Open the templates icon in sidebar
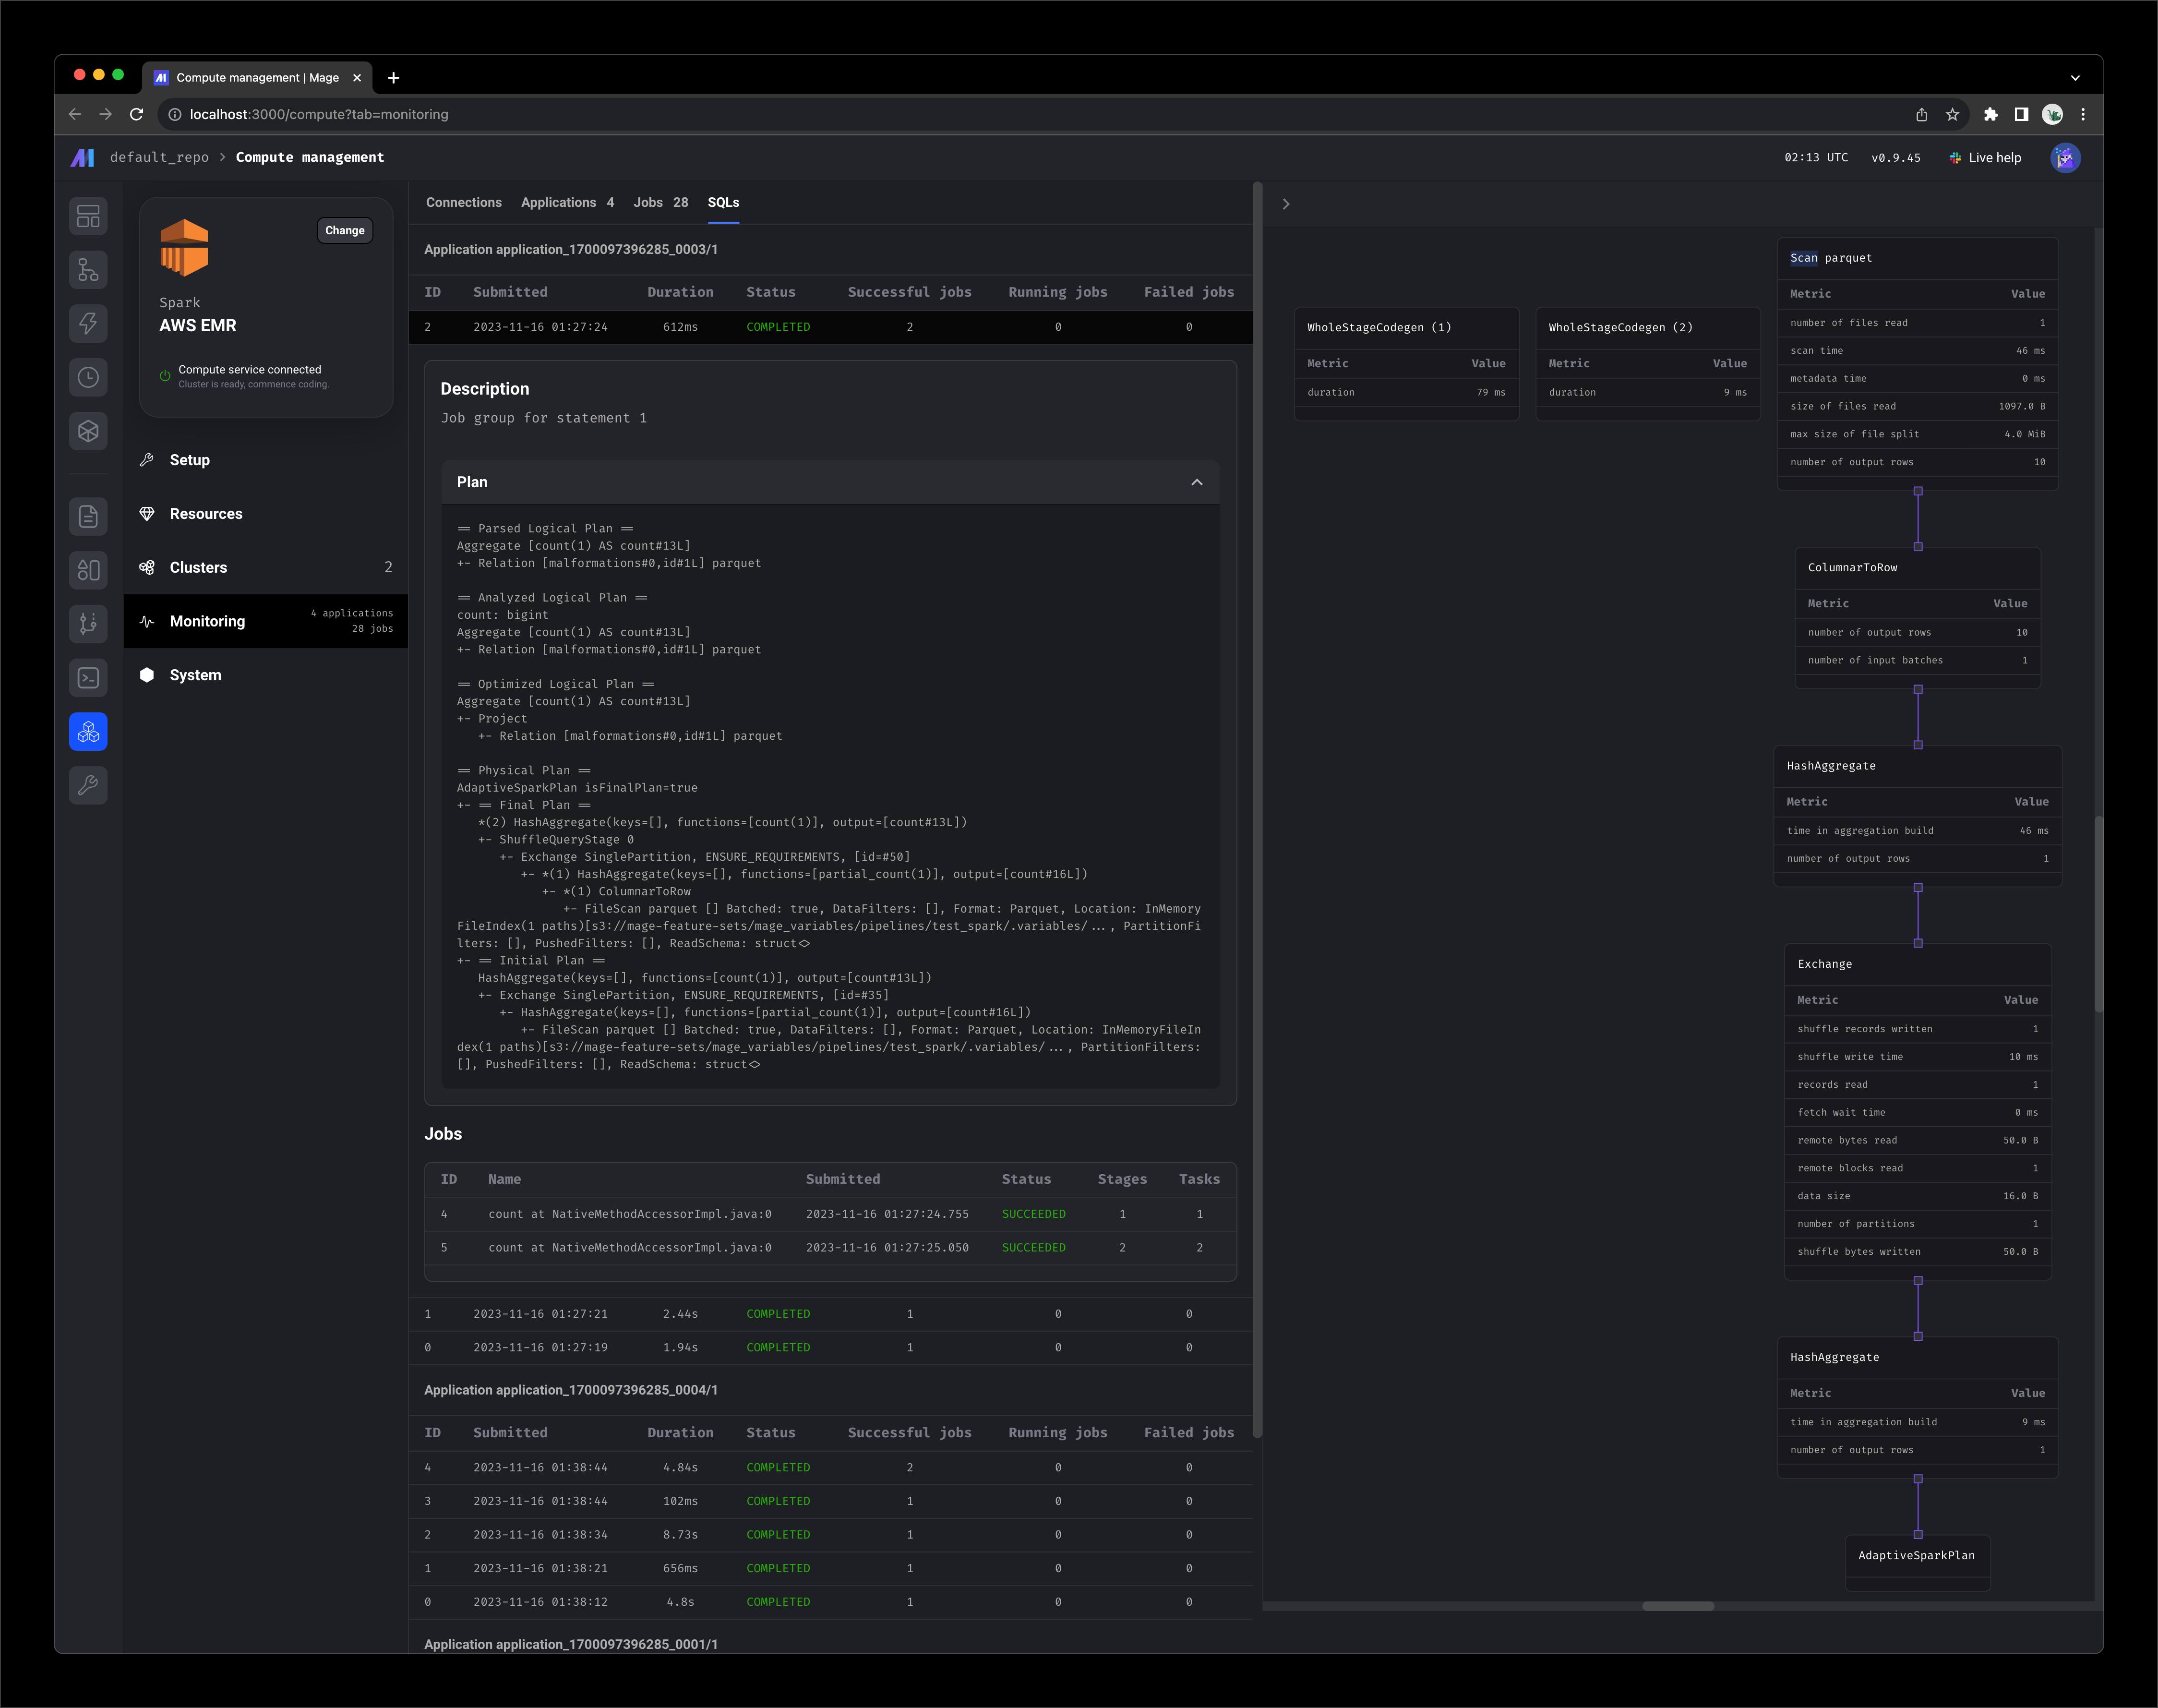The height and width of the screenshot is (1708, 2158). [x=88, y=570]
